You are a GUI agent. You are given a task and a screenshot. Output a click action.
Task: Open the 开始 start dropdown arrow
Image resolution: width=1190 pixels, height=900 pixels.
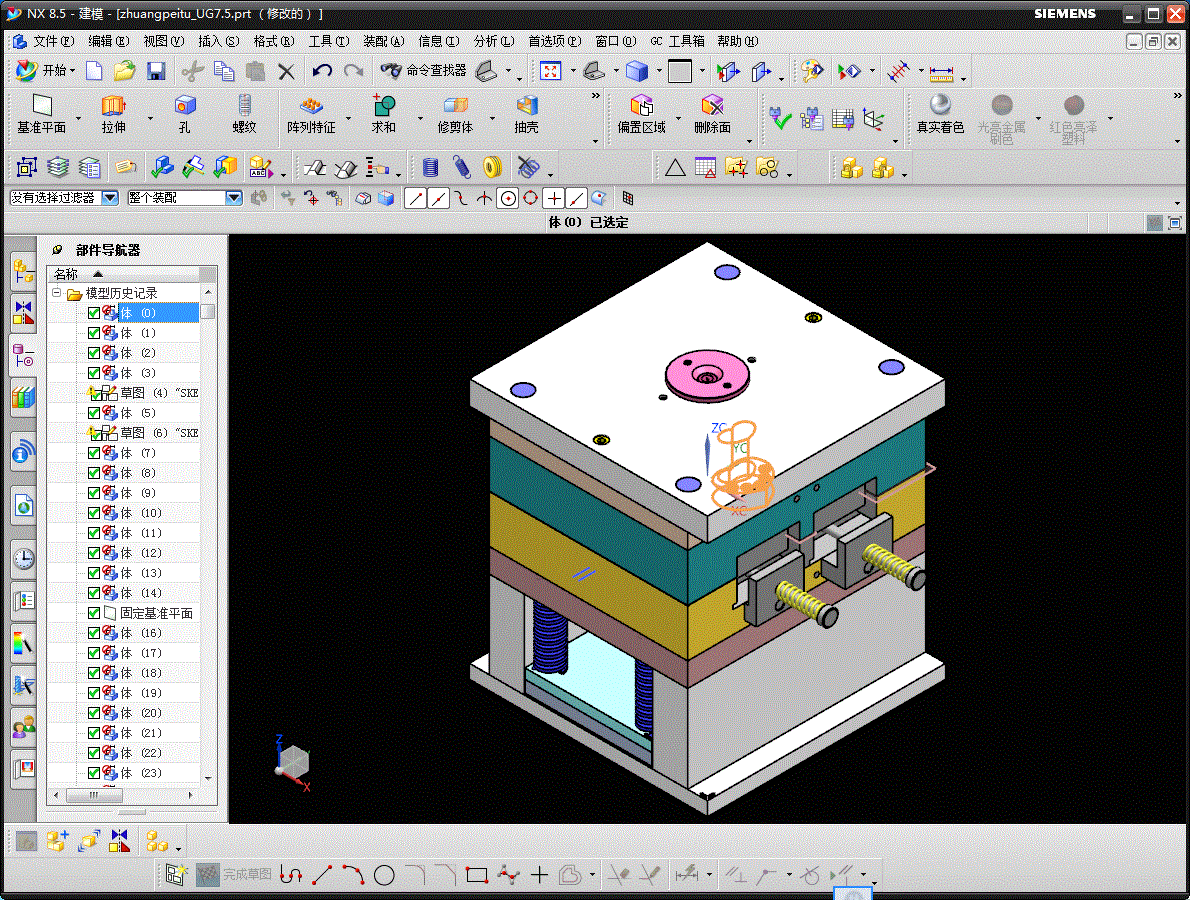click(72, 71)
